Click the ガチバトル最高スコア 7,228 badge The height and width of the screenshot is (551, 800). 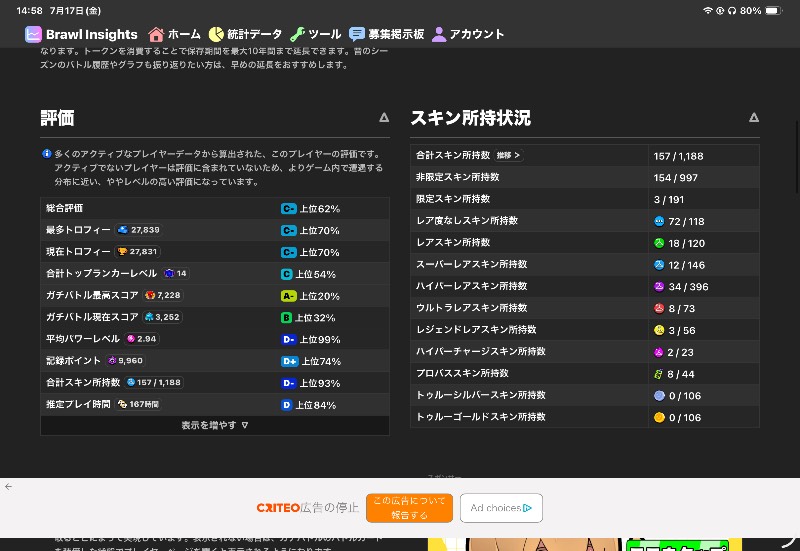coord(163,295)
